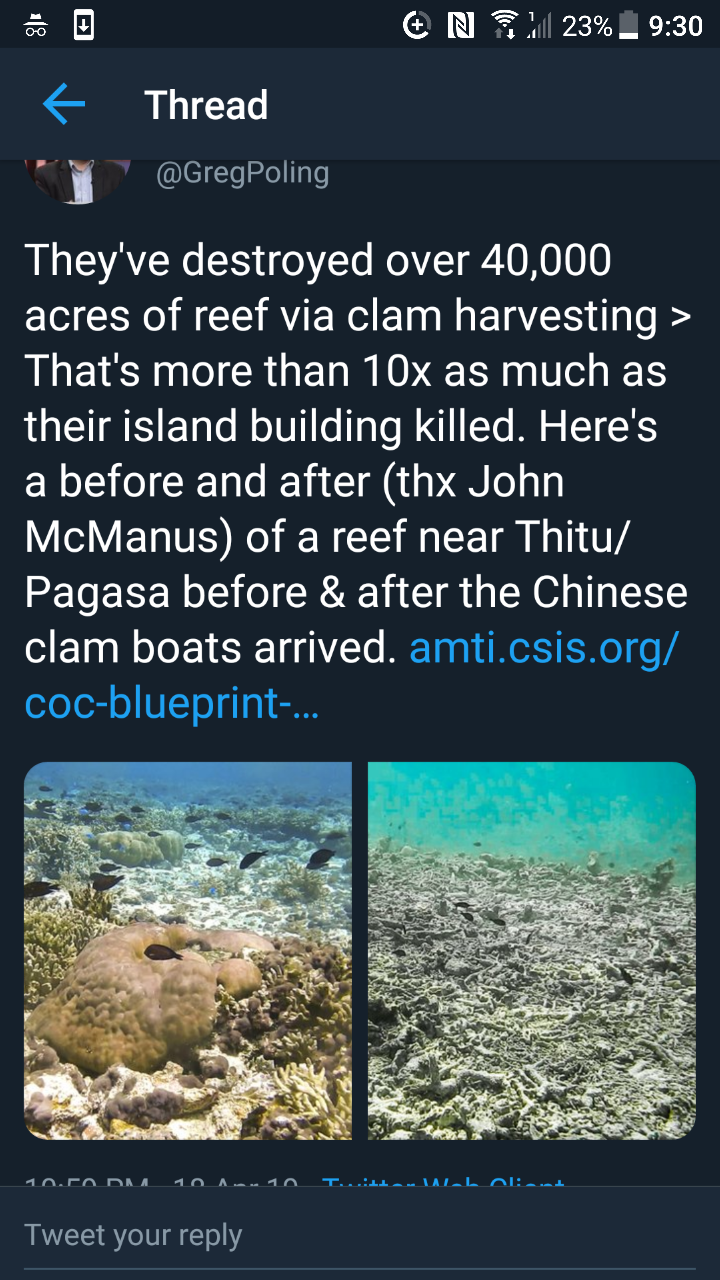Viewport: 720px width, 1280px height.
Task: Tap the 23% battery percentage text
Action: [587, 26]
